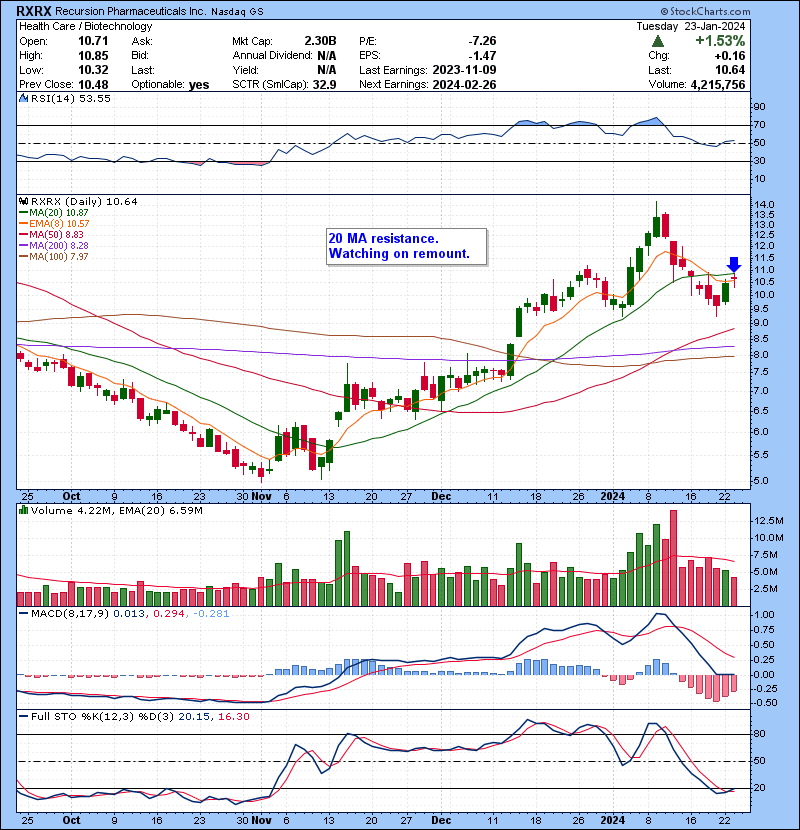The image size is (800, 830).
Task: Click the P/E value -7.26
Action: point(482,41)
